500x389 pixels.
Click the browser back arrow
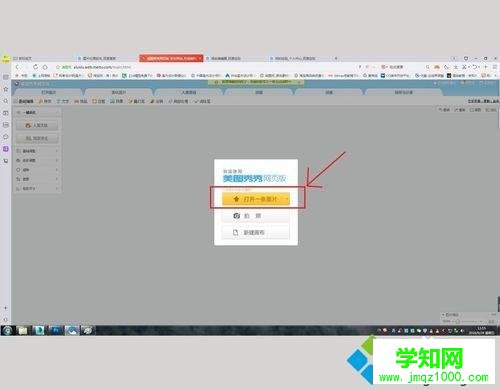[17, 67]
